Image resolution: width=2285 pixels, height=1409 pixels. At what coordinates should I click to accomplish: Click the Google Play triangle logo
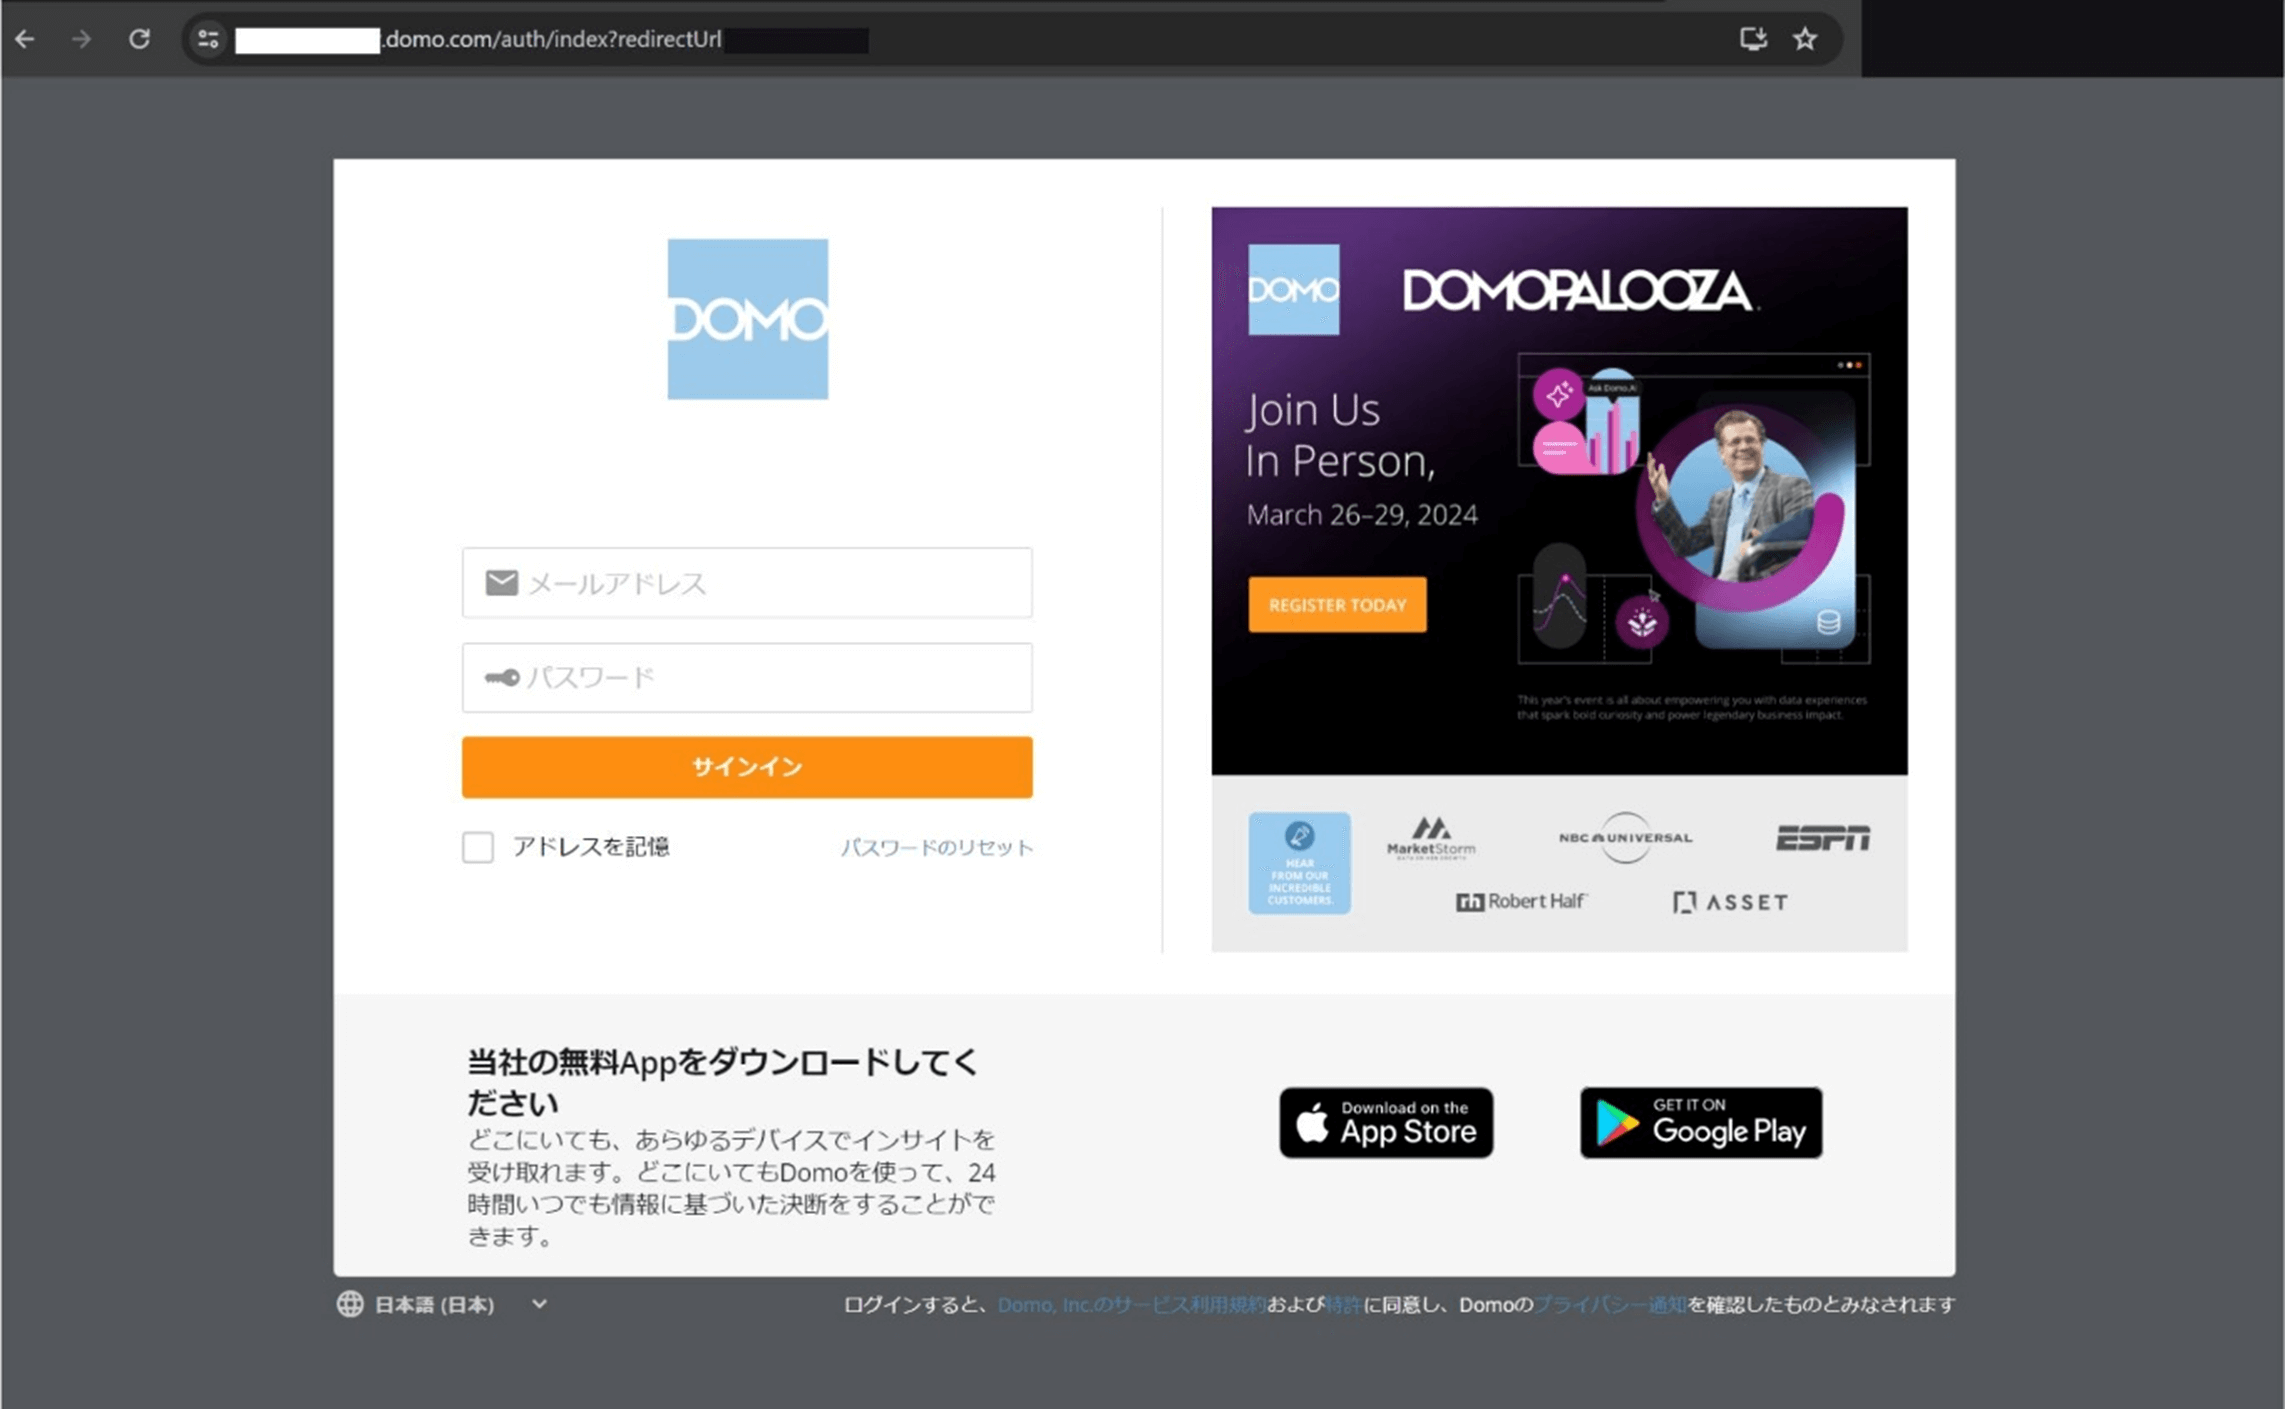[x=1616, y=1123]
